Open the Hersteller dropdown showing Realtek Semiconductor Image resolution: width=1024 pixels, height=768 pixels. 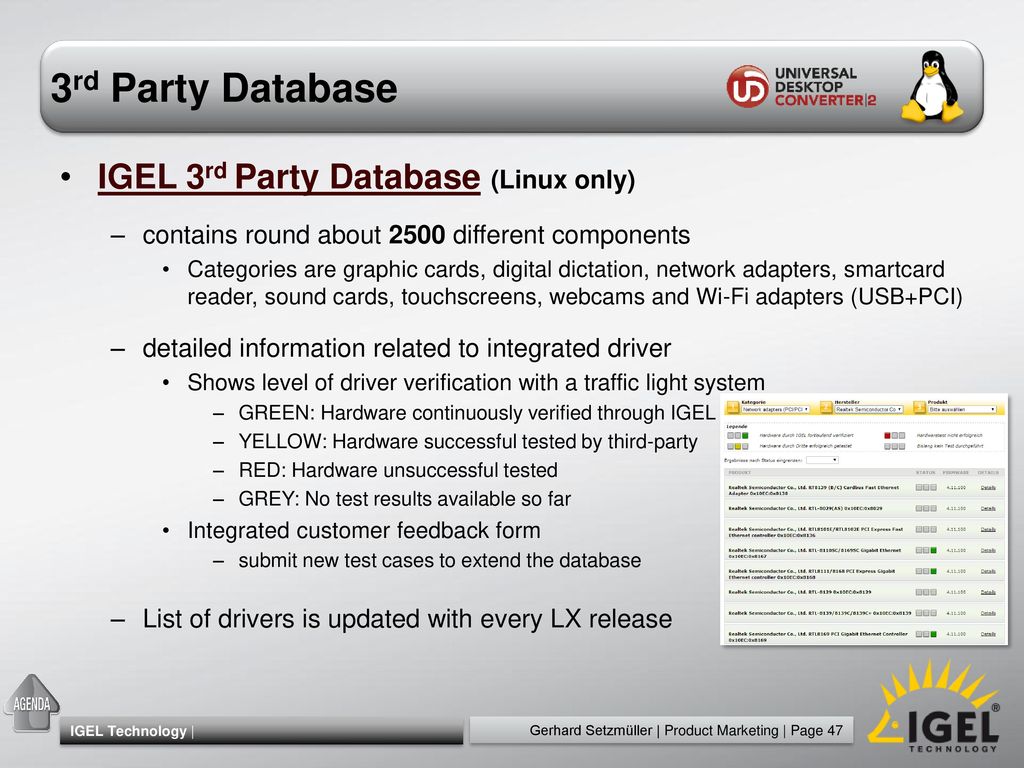[x=869, y=409]
